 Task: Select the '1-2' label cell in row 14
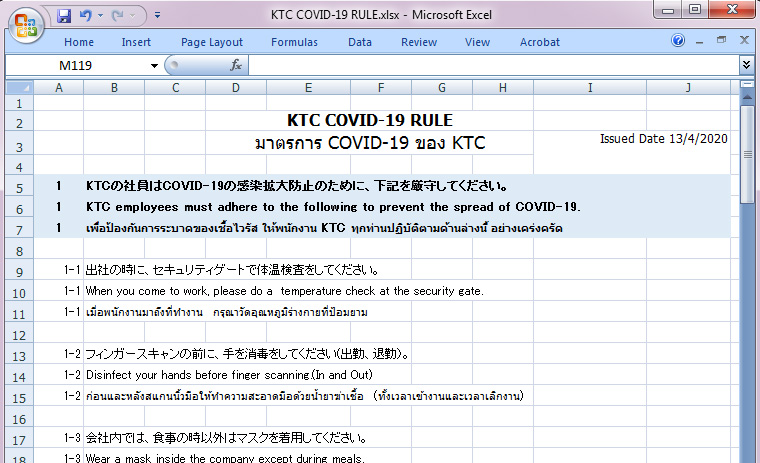pyautogui.click(x=72, y=375)
